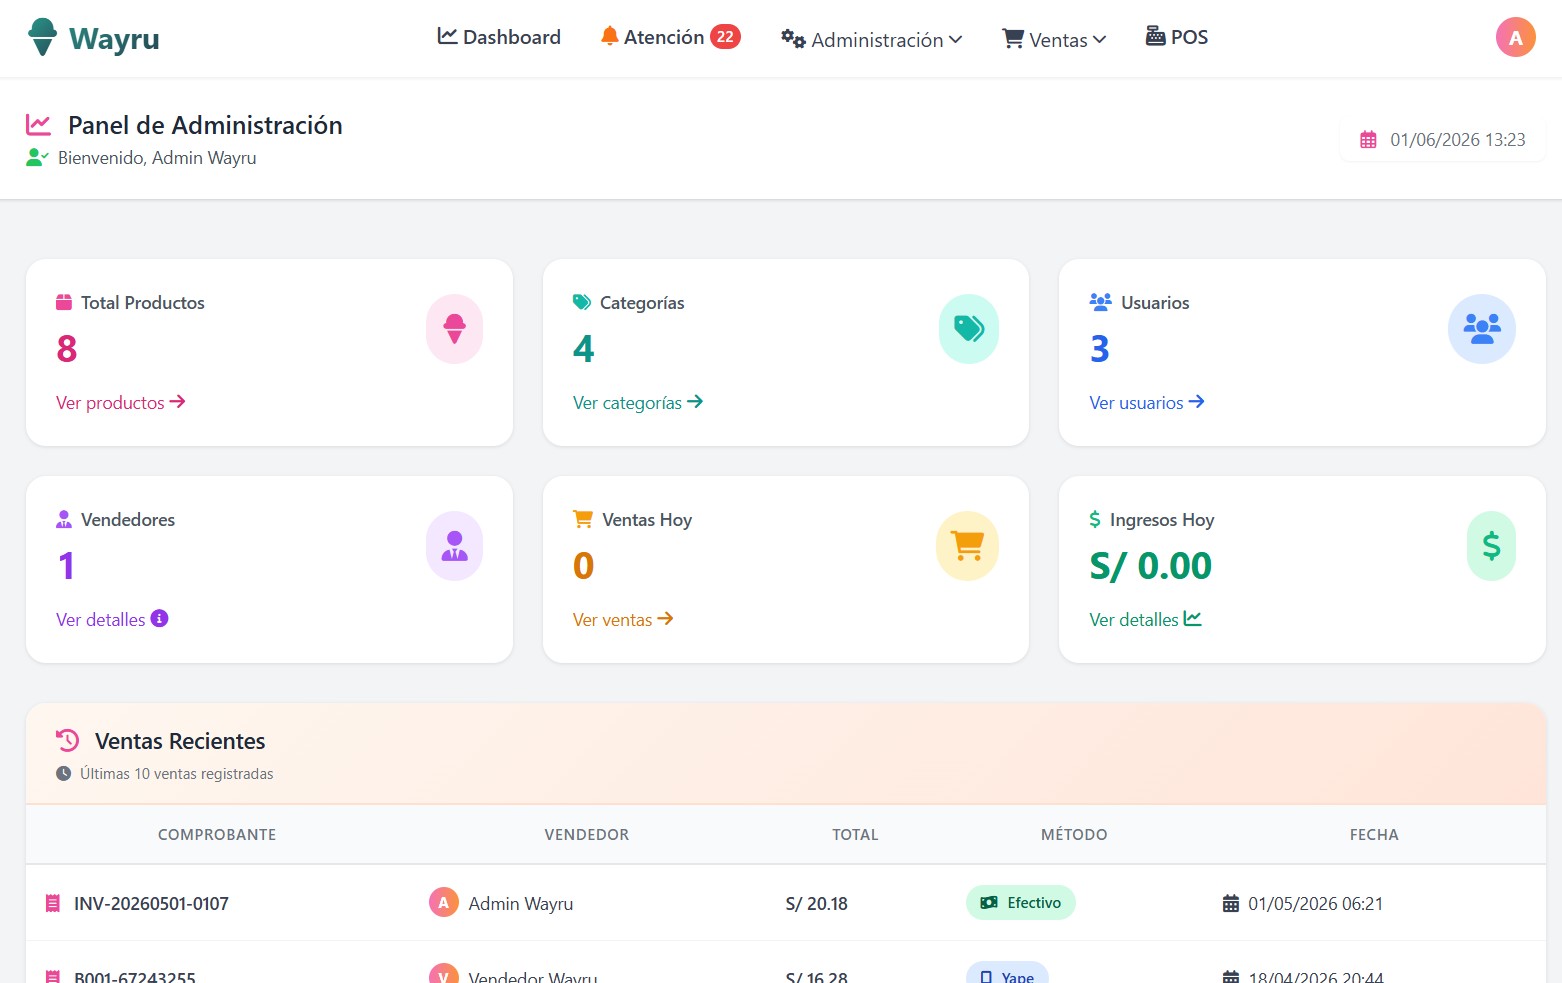
Task: Click the small users icon beside Usuarios label
Action: pyautogui.click(x=1101, y=302)
